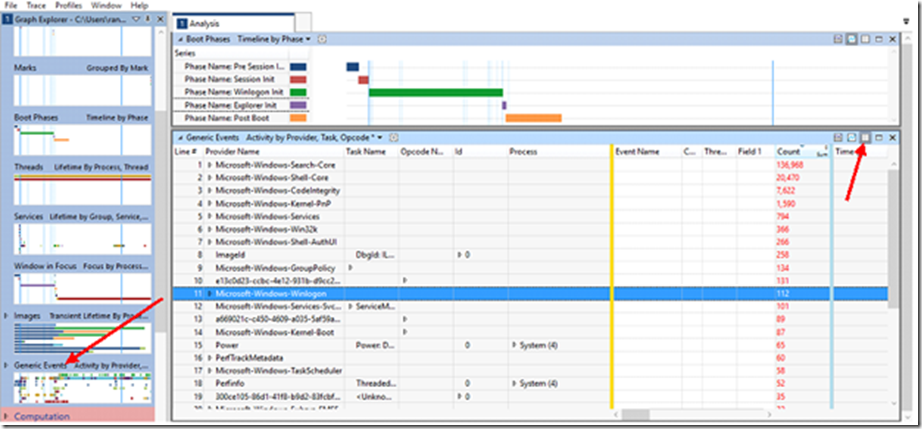
Task: Click Session Init red color swatch
Action: (x=298, y=79)
